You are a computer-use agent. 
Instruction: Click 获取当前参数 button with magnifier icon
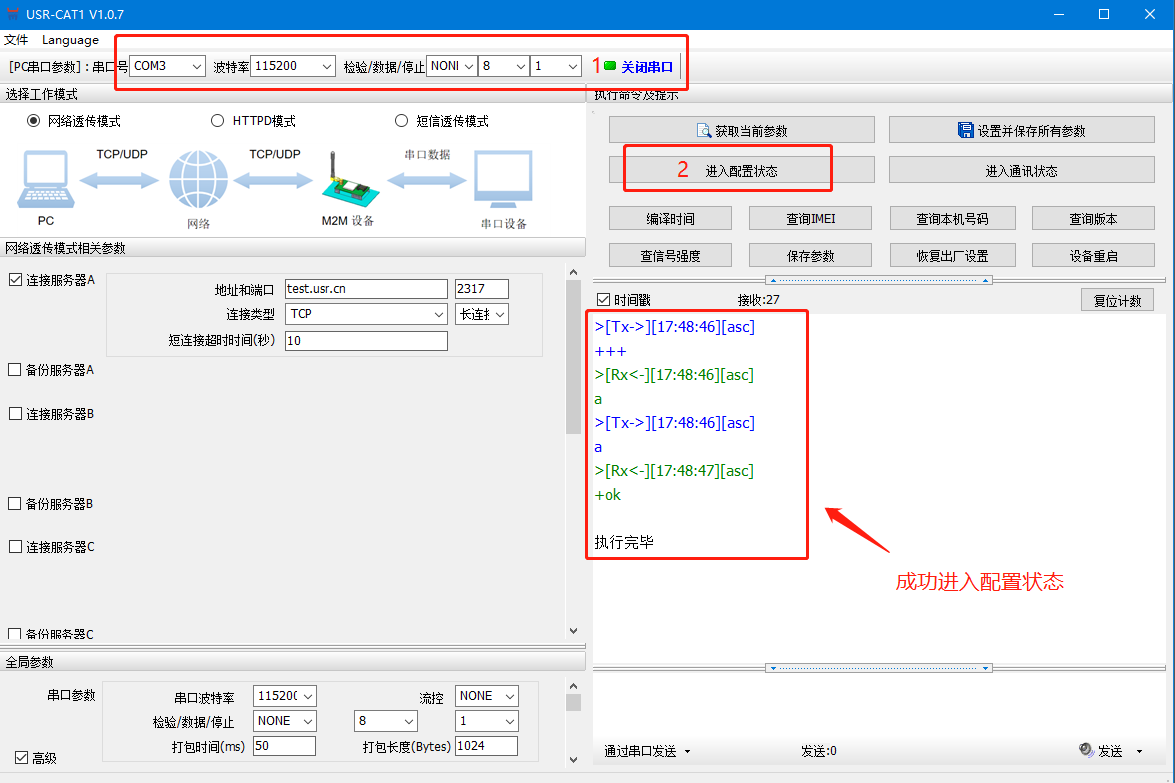click(741, 130)
